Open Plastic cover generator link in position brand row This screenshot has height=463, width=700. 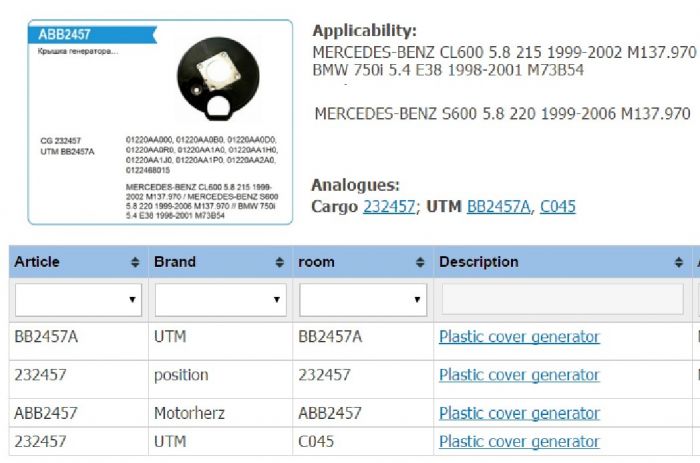click(519, 375)
